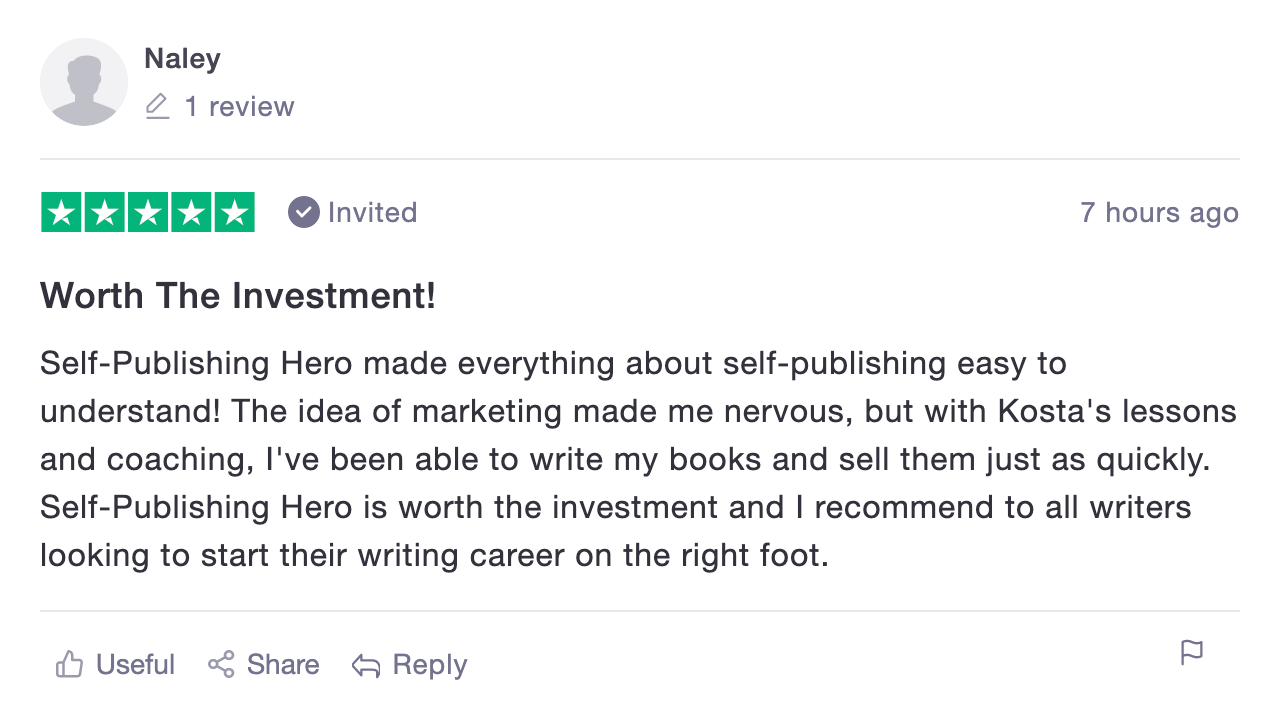Viewport: 1278px width, 720px height.
Task: Click the fifth green rating star
Action: 234,212
